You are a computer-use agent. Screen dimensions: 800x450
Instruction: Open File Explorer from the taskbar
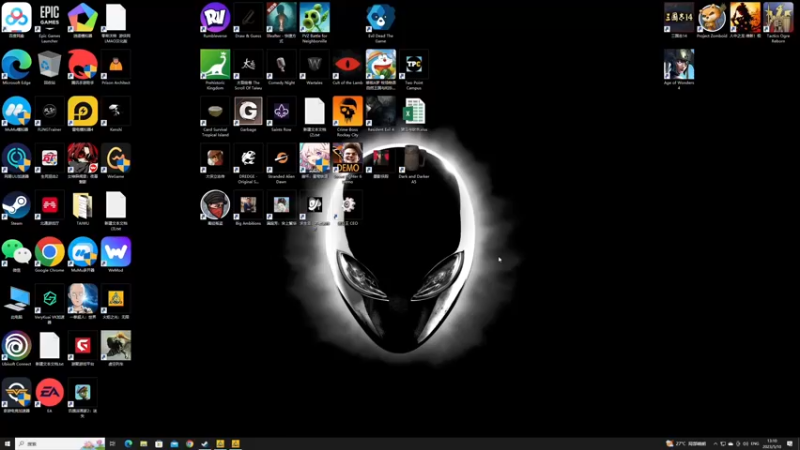coord(143,444)
